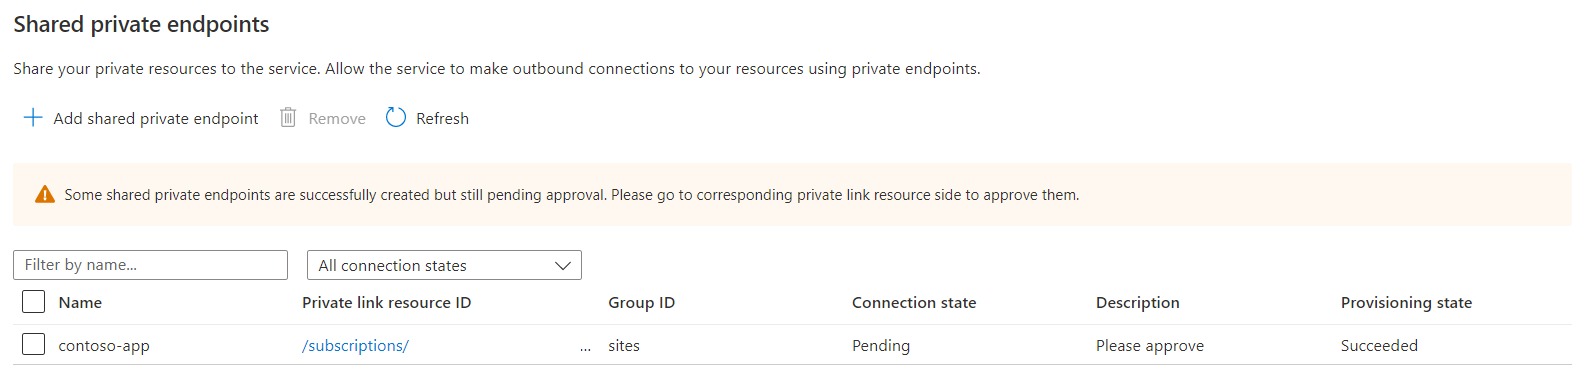Click the Add shared private endpoint text
Image resolution: width=1582 pixels, height=377 pixels.
click(x=156, y=119)
